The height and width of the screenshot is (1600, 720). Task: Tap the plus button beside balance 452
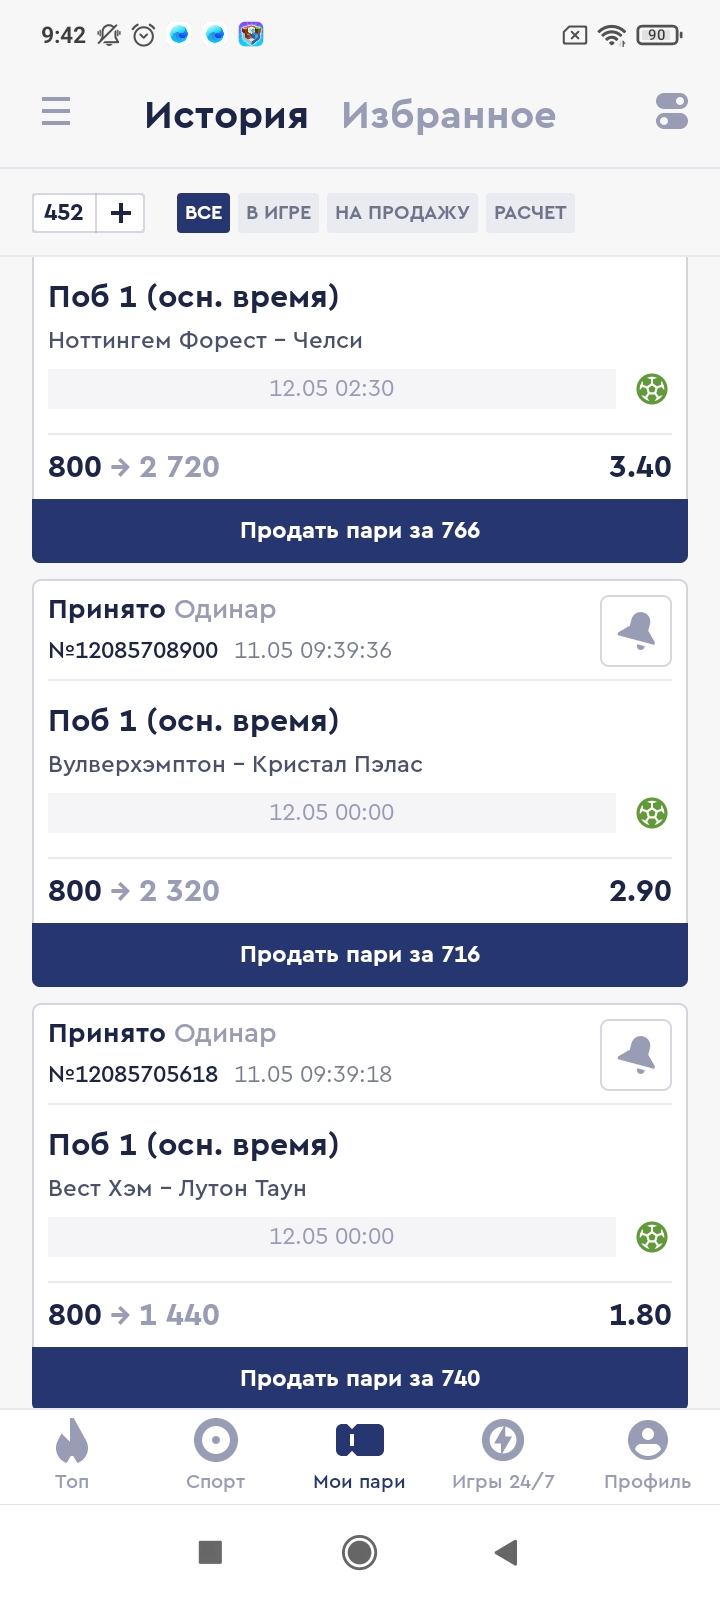[121, 213]
